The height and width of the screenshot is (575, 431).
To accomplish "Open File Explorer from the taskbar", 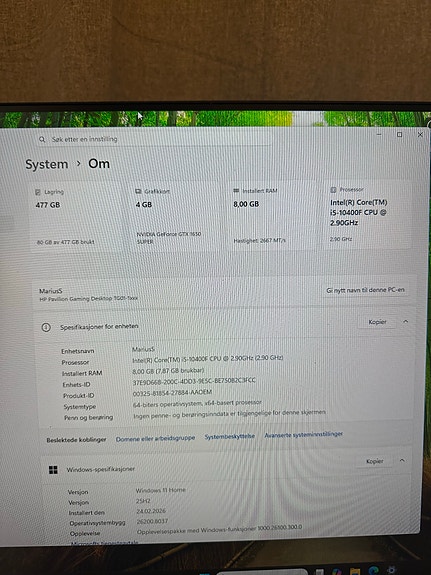I will point(355,571).
